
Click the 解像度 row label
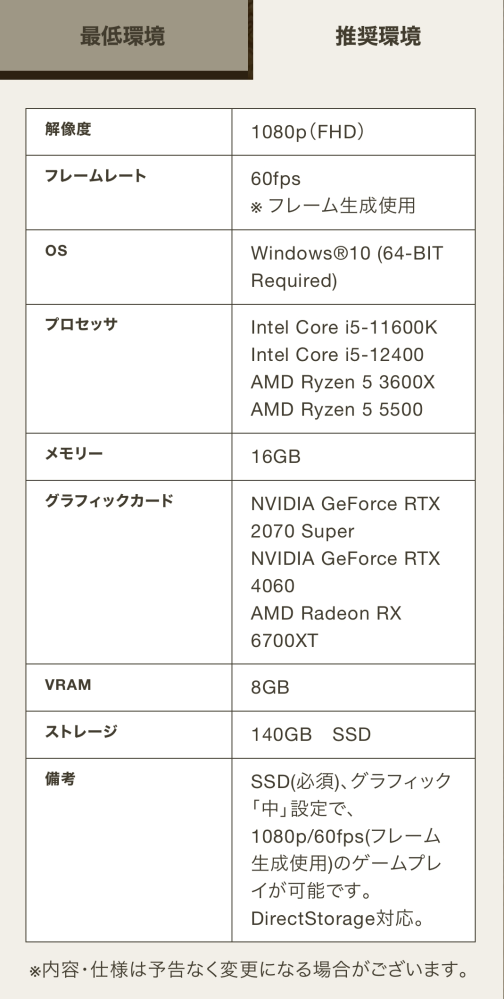tap(68, 129)
